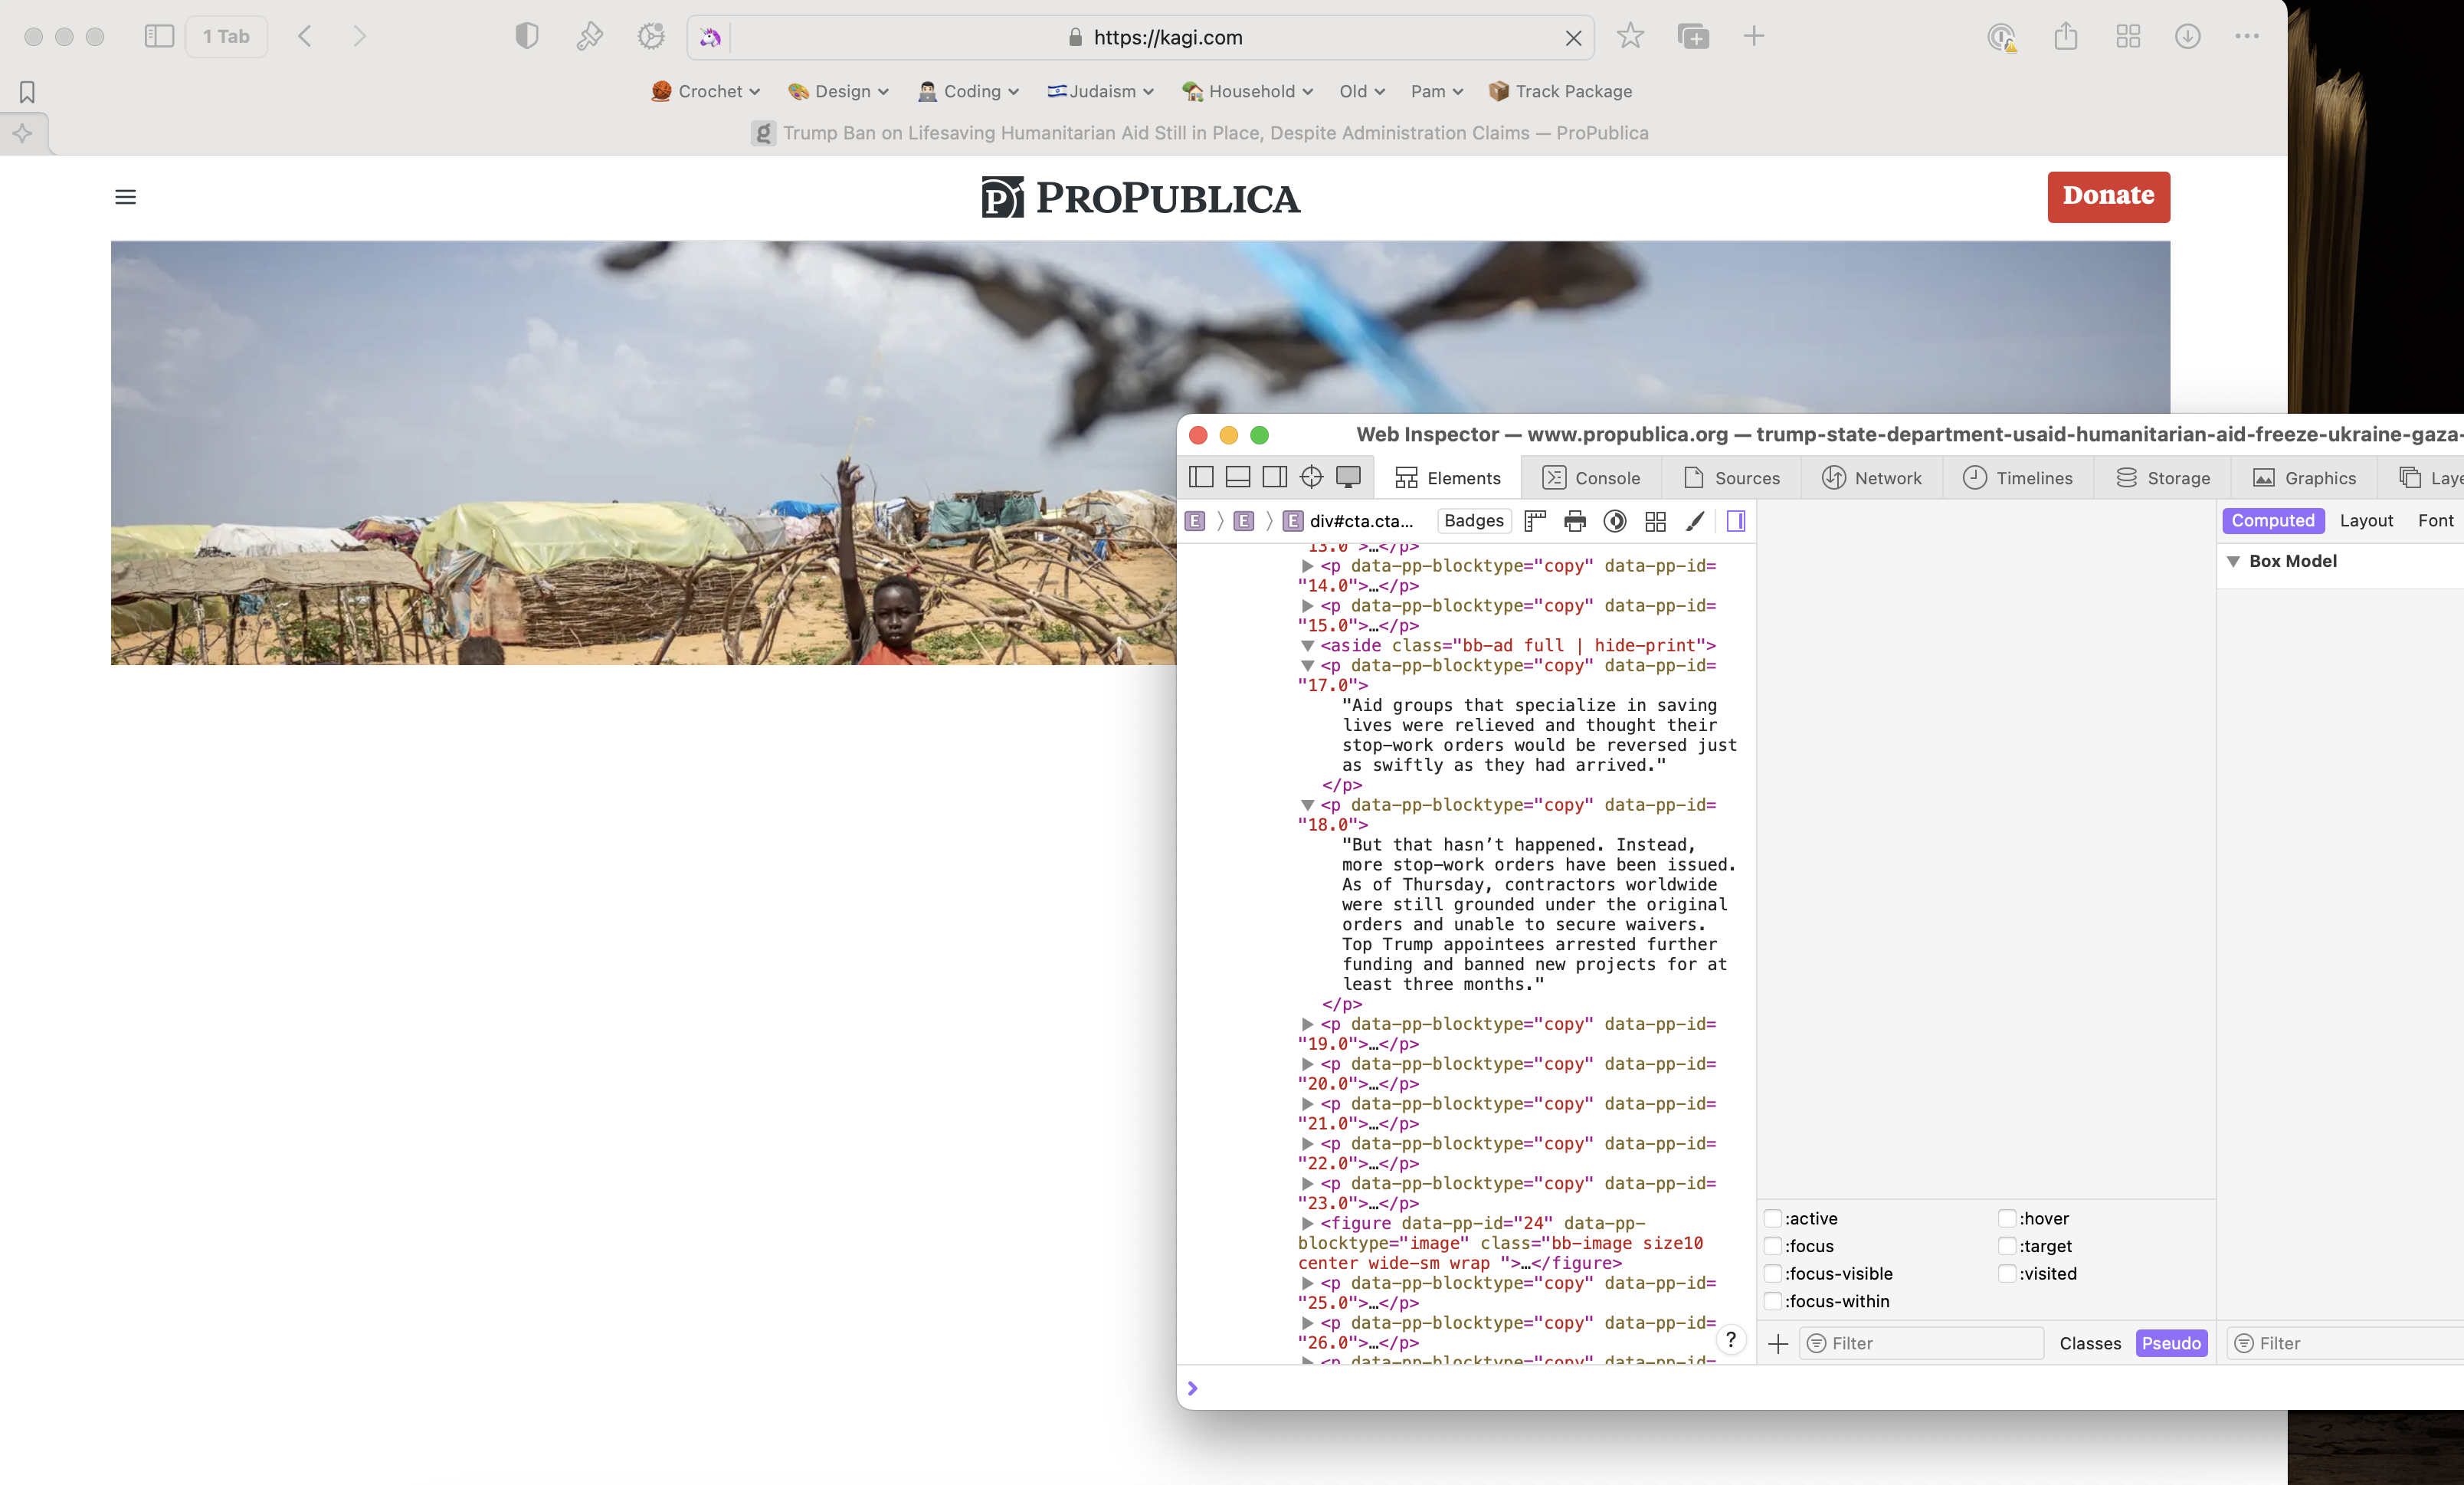The height and width of the screenshot is (1485, 2464).
Task: Select the Classes button
Action: coord(2089,1343)
